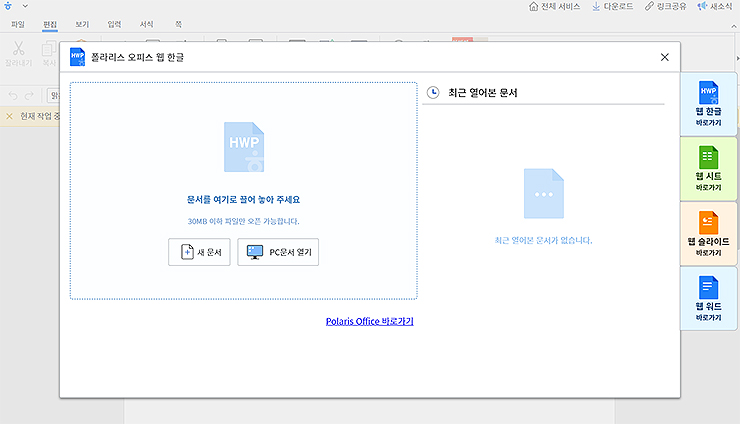Viewport: 740px width, 424px height.
Task: Switch to the 보기 tab
Action: click(x=82, y=25)
